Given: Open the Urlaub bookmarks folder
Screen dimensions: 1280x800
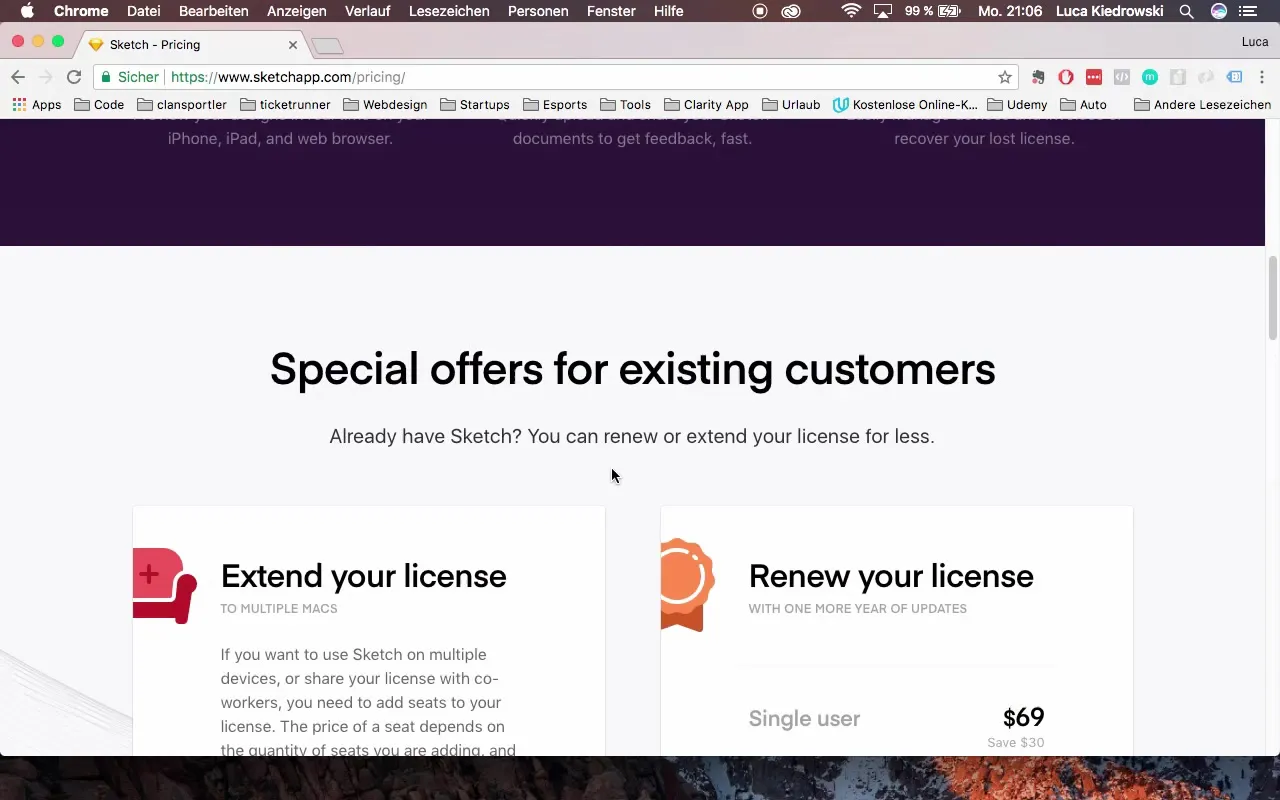Looking at the screenshot, I should click(x=791, y=104).
